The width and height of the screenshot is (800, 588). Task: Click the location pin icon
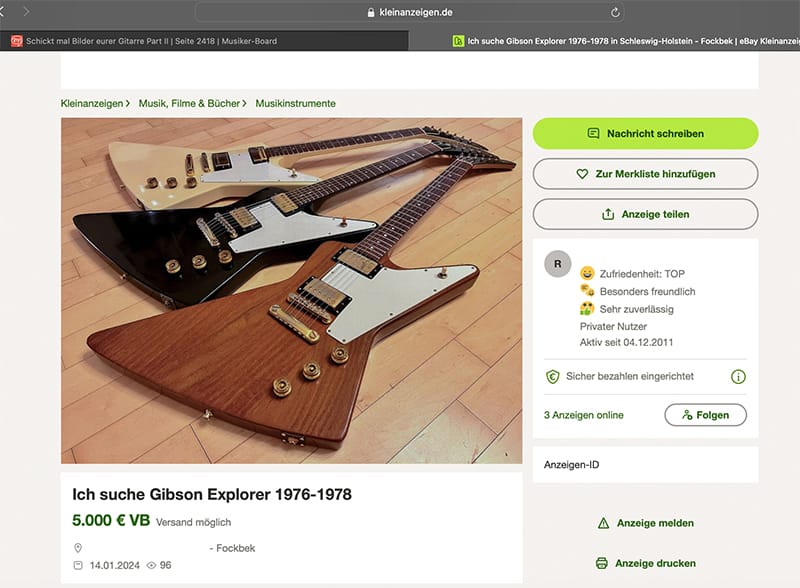click(78, 548)
